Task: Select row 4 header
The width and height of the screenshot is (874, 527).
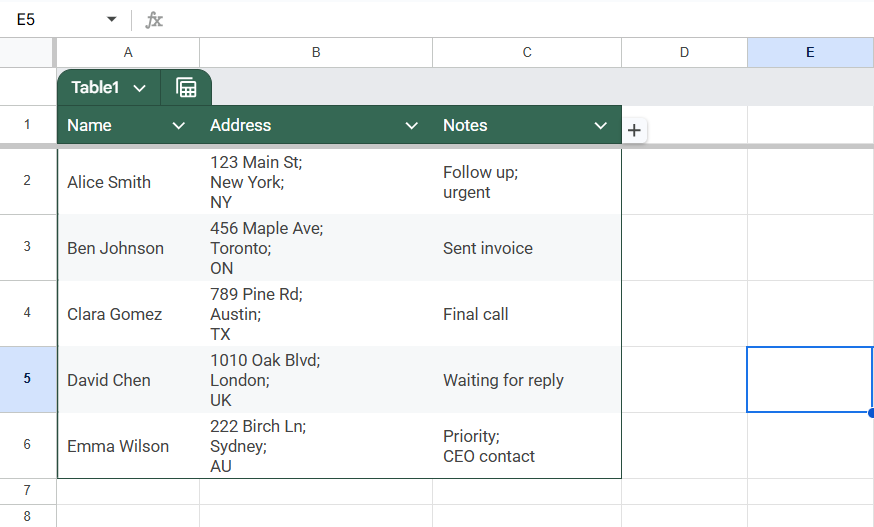Action: [27, 313]
